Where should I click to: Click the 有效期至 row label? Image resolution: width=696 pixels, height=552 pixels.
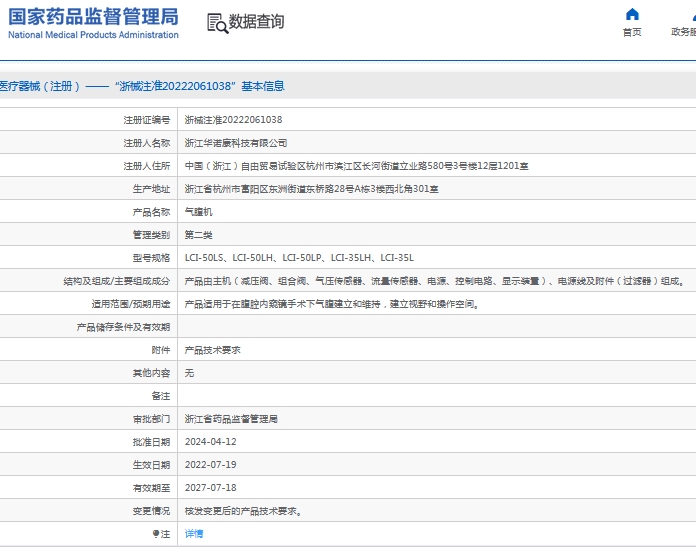point(151,488)
